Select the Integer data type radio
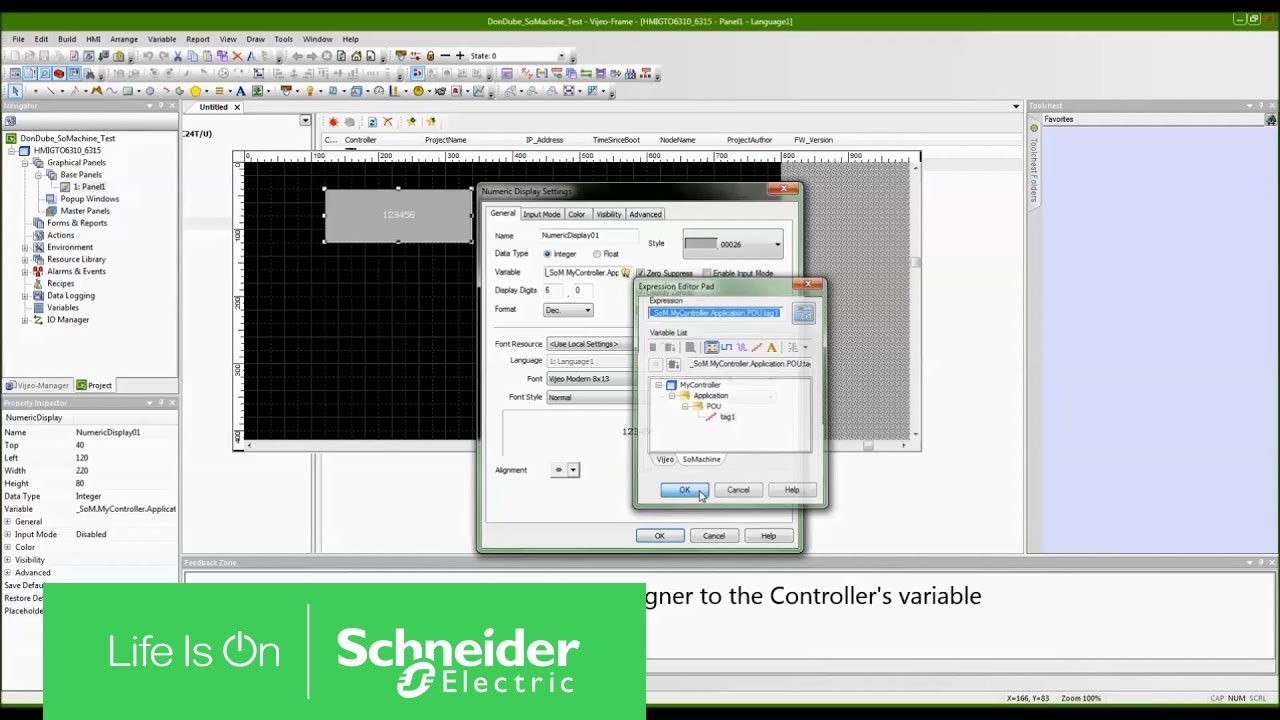Viewport: 1280px width, 720px height. click(548, 254)
